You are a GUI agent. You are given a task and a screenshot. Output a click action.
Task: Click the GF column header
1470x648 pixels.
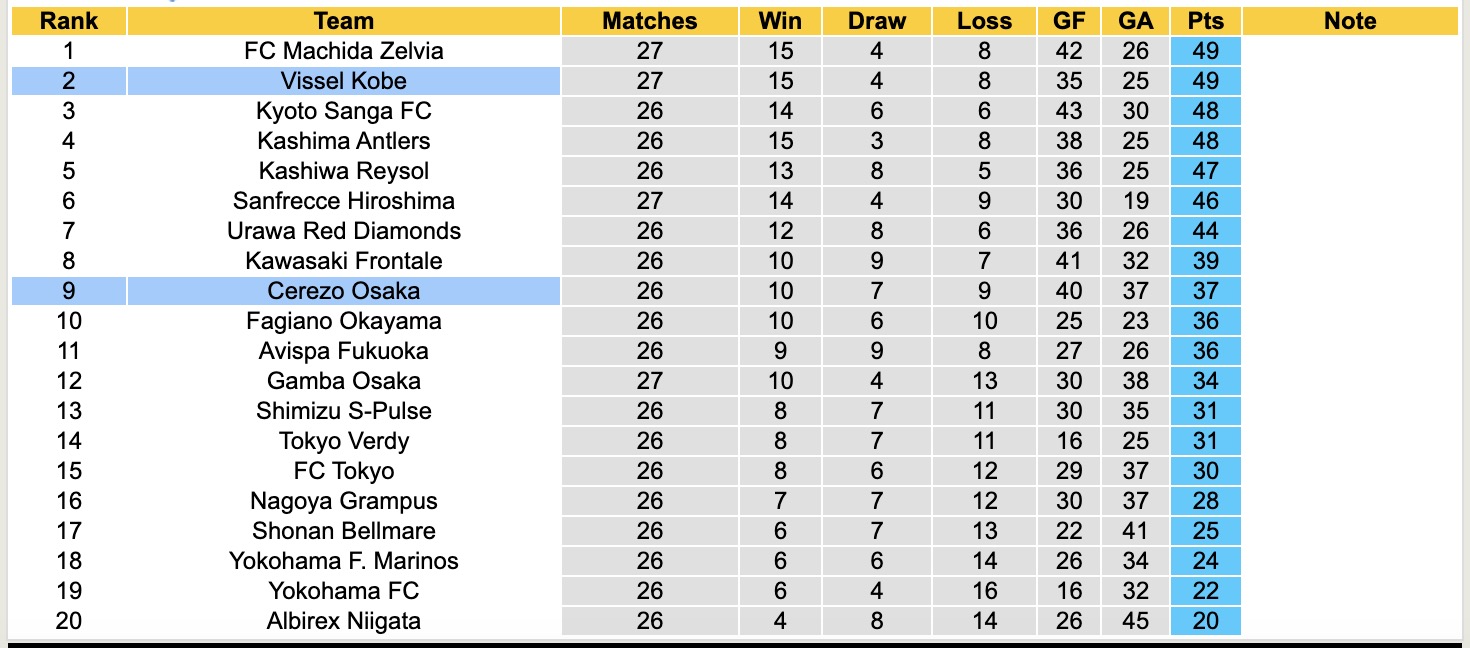1069,21
